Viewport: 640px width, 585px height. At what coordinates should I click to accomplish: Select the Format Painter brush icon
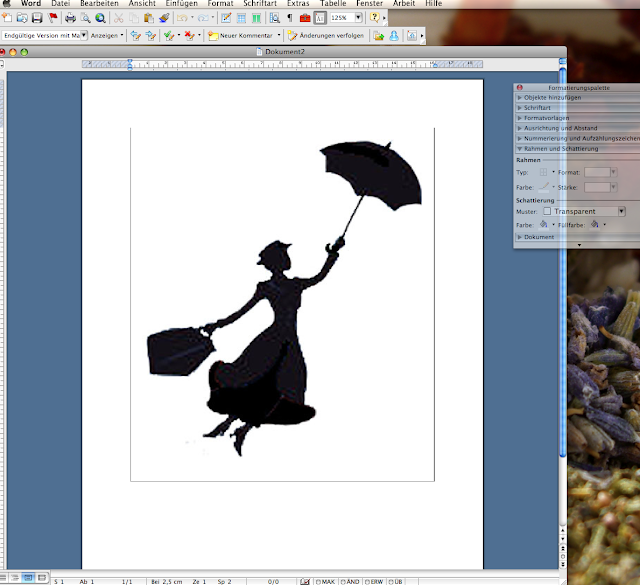(164, 18)
